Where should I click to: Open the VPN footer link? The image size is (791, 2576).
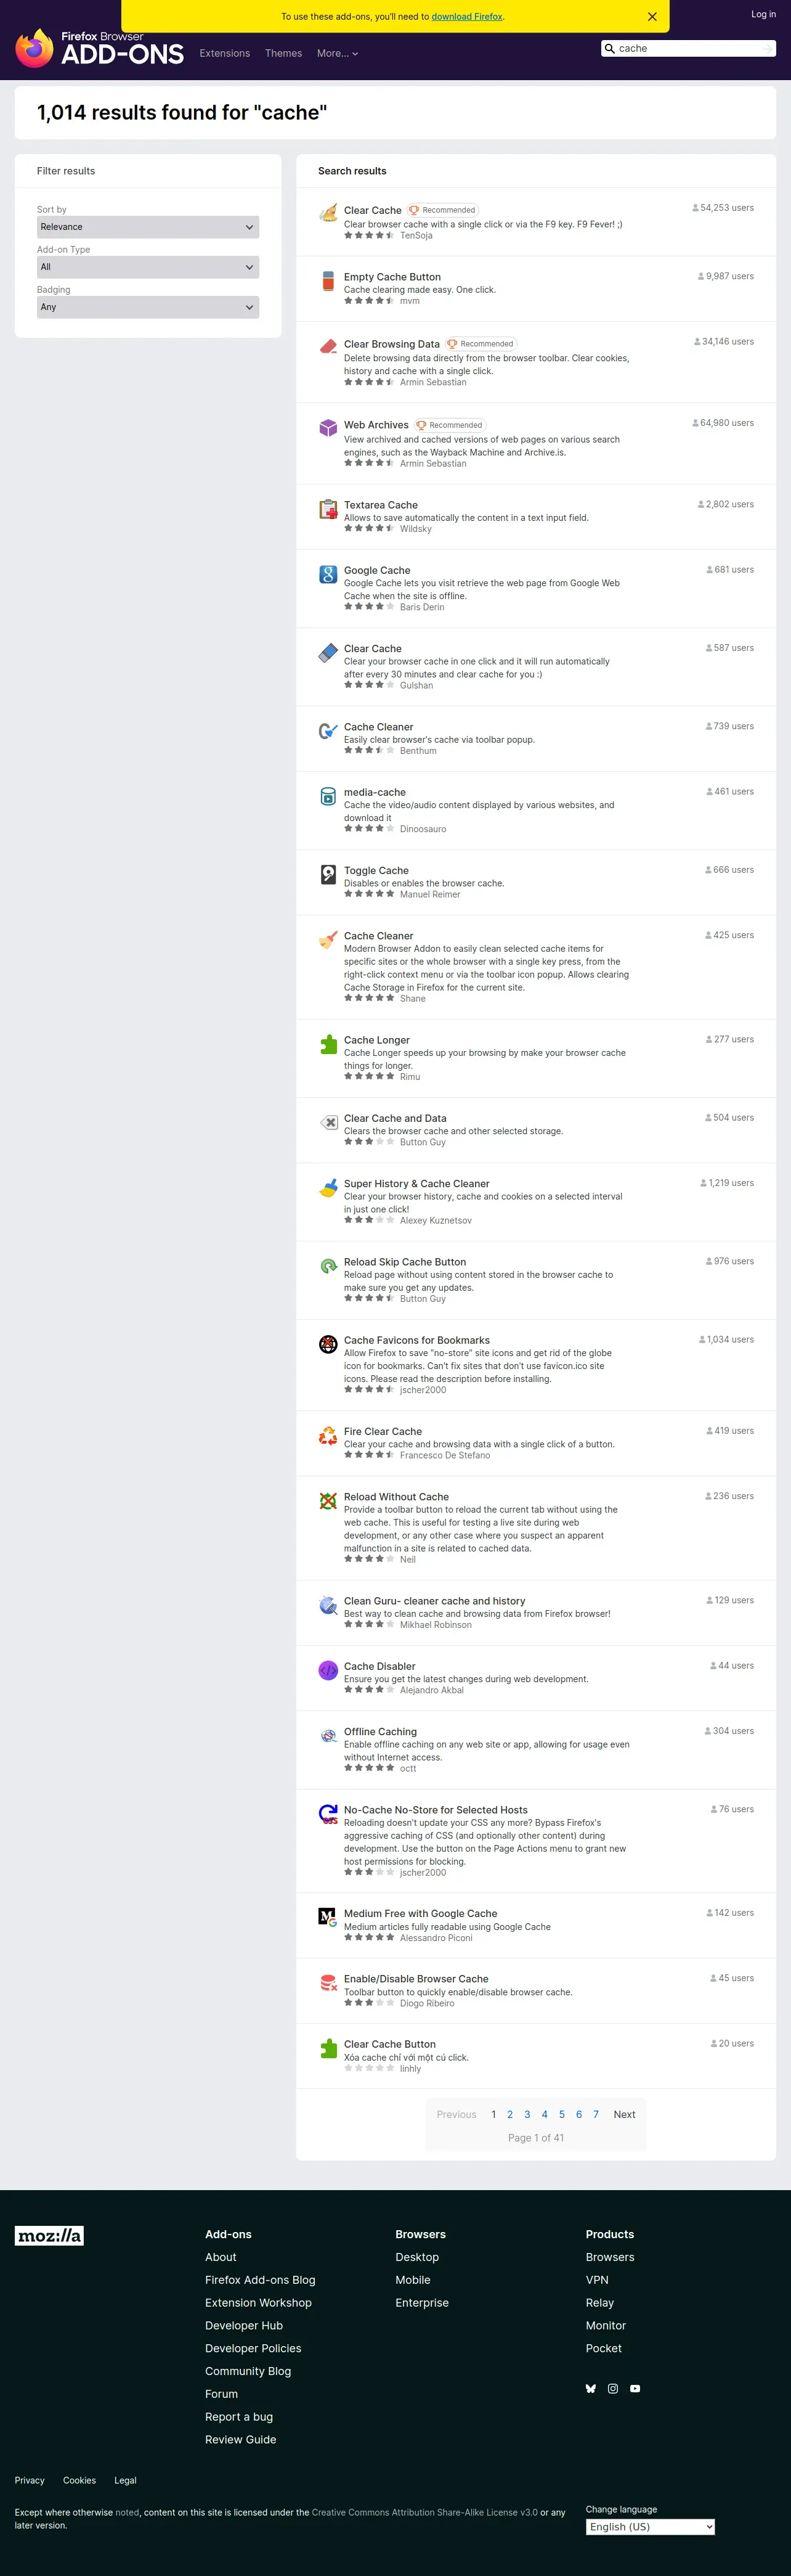point(597,2280)
